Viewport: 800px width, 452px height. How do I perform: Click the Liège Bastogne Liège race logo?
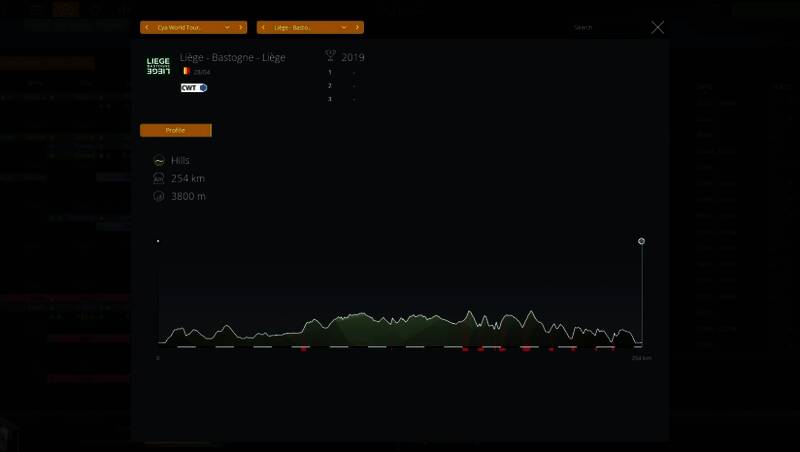(x=158, y=65)
